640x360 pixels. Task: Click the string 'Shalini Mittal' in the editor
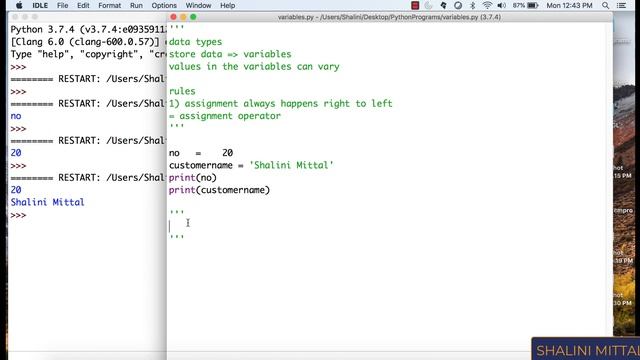coord(291,165)
